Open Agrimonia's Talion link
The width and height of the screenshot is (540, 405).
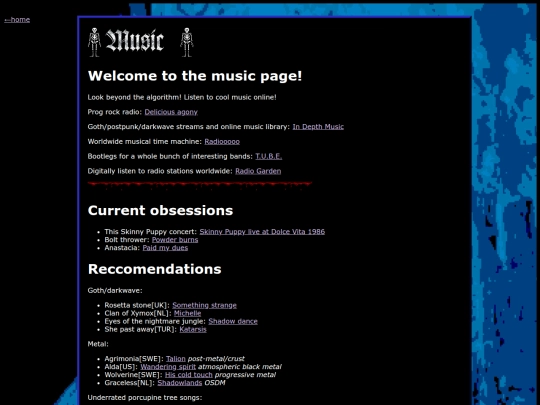coord(176,359)
